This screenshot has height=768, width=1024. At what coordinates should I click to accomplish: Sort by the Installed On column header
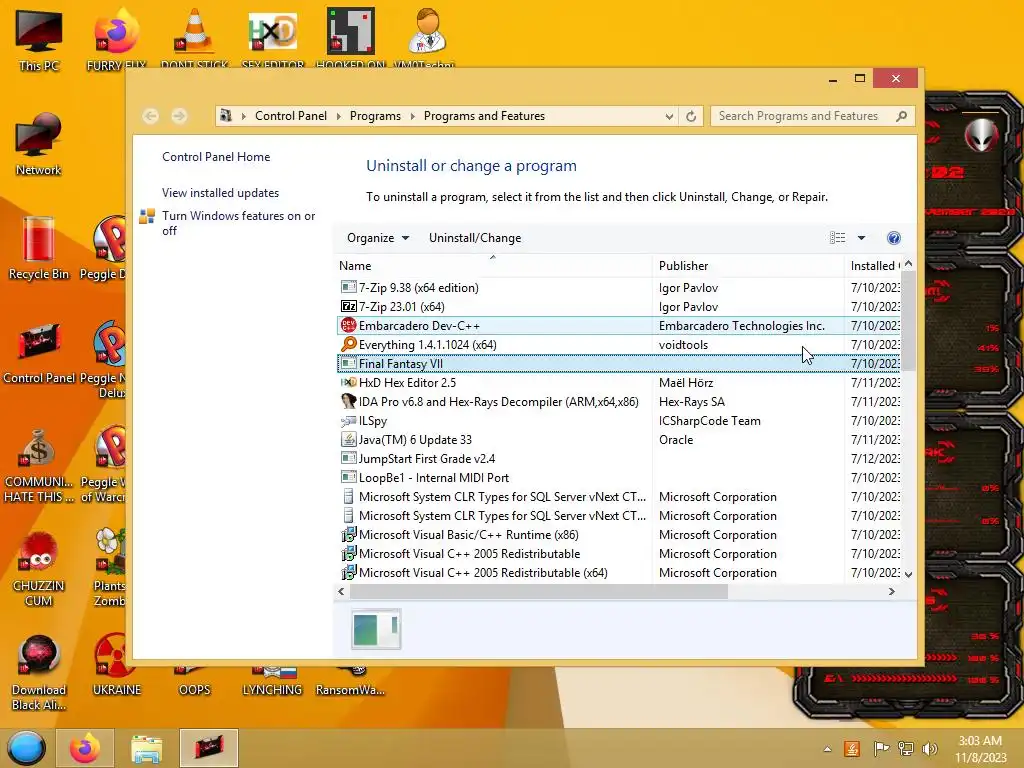874,266
